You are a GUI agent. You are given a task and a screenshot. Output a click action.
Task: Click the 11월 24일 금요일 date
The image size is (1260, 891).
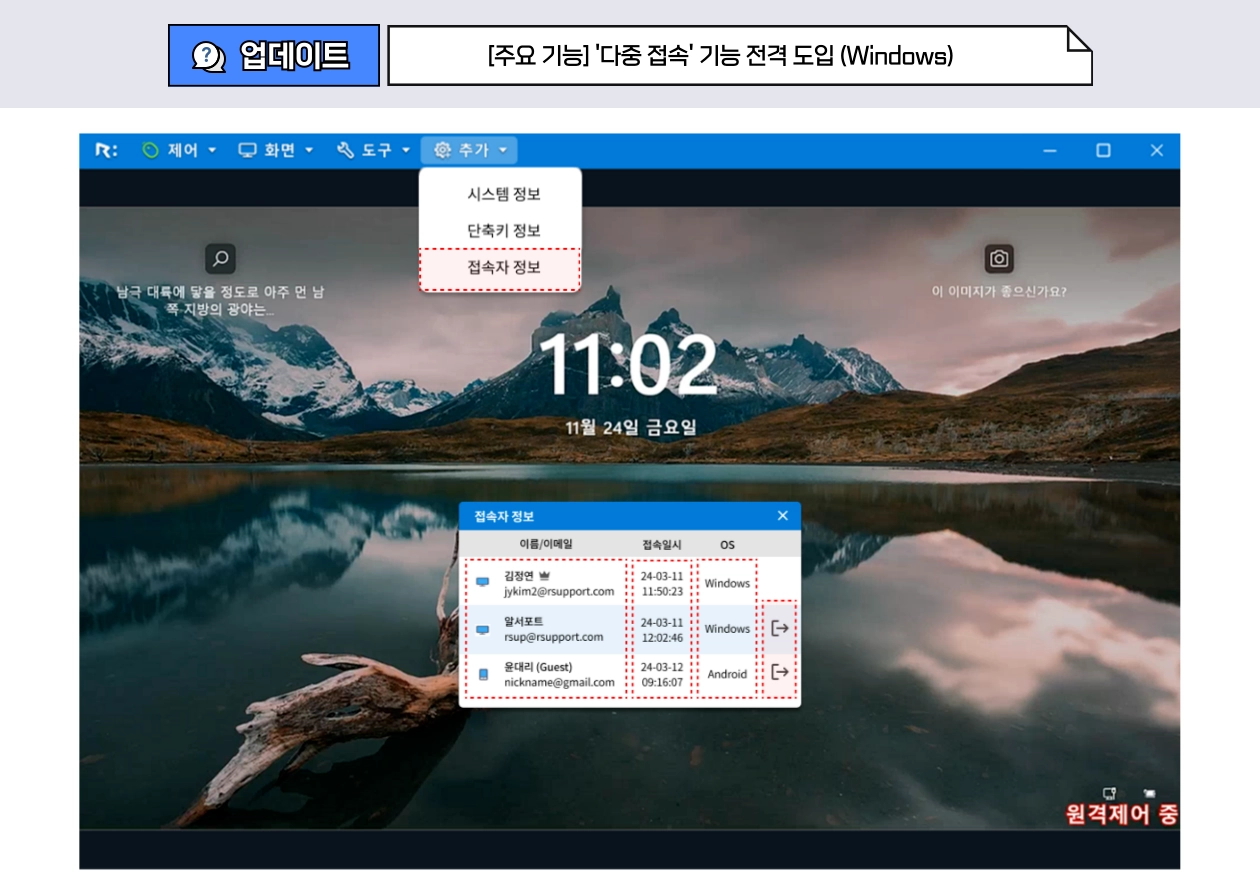click(x=630, y=427)
